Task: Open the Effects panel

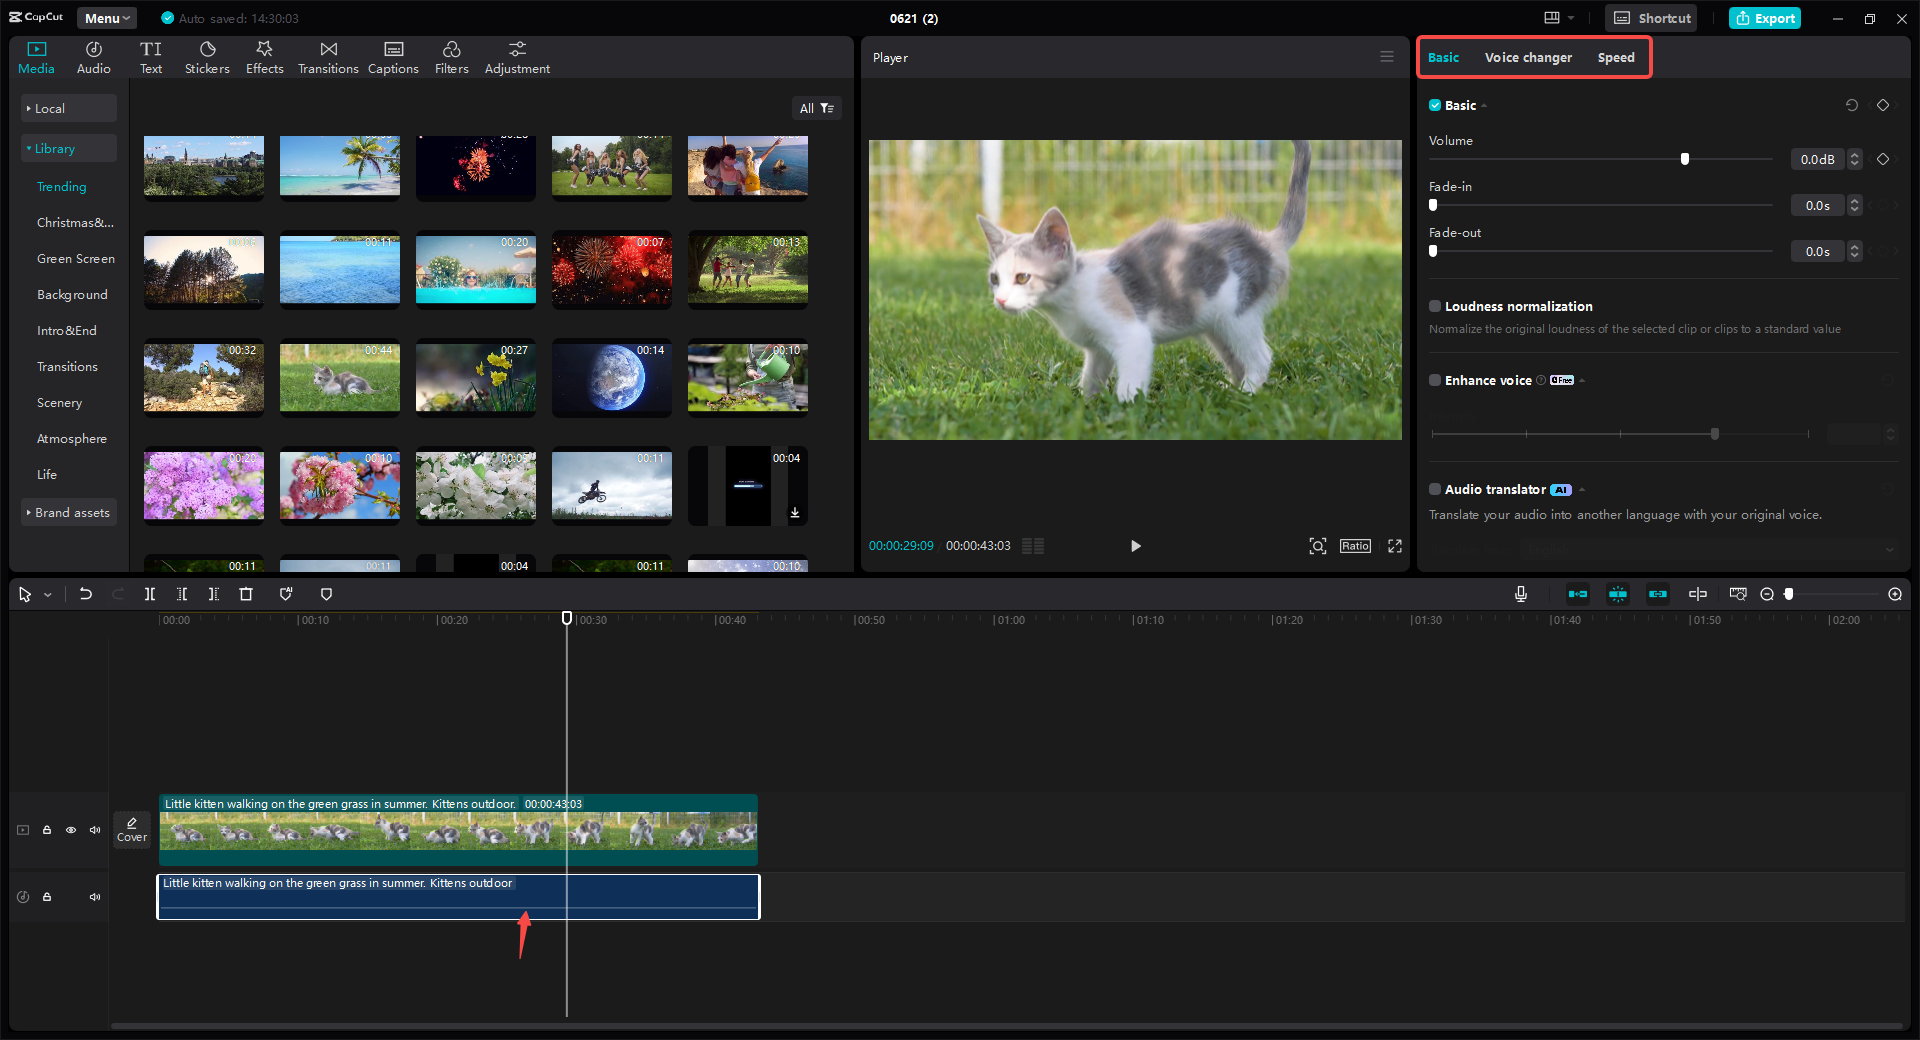Action: tap(265, 58)
